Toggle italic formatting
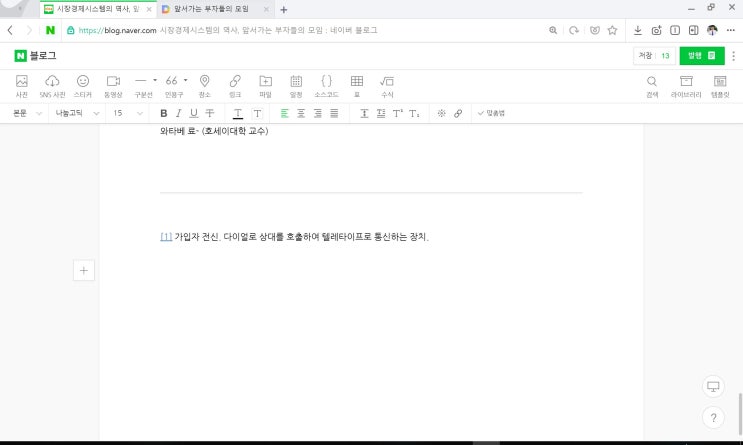 pos(179,113)
